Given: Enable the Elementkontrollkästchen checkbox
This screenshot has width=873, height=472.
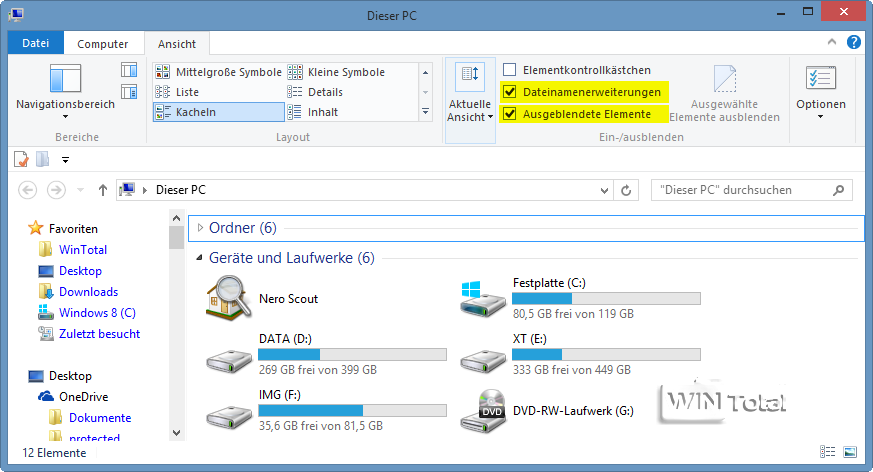Looking at the screenshot, I should coord(510,70).
